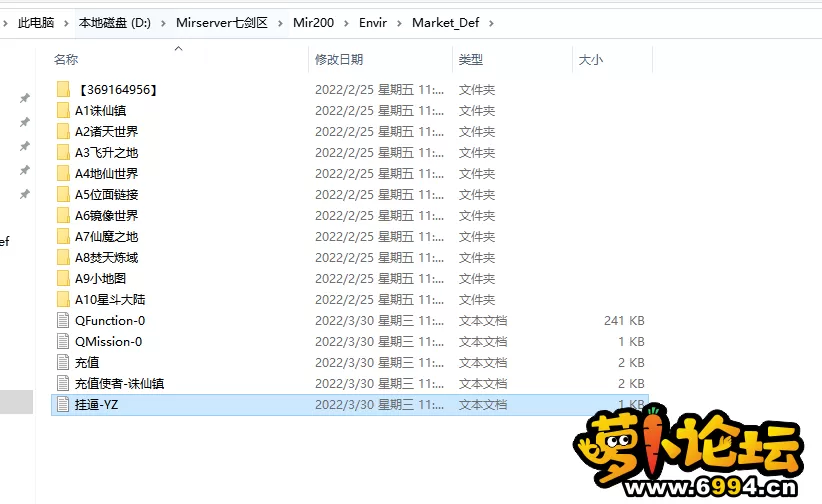This screenshot has width=822, height=504.
Task: Expand breadcrumb arrow after Mir200
Action: pyautogui.click(x=346, y=23)
